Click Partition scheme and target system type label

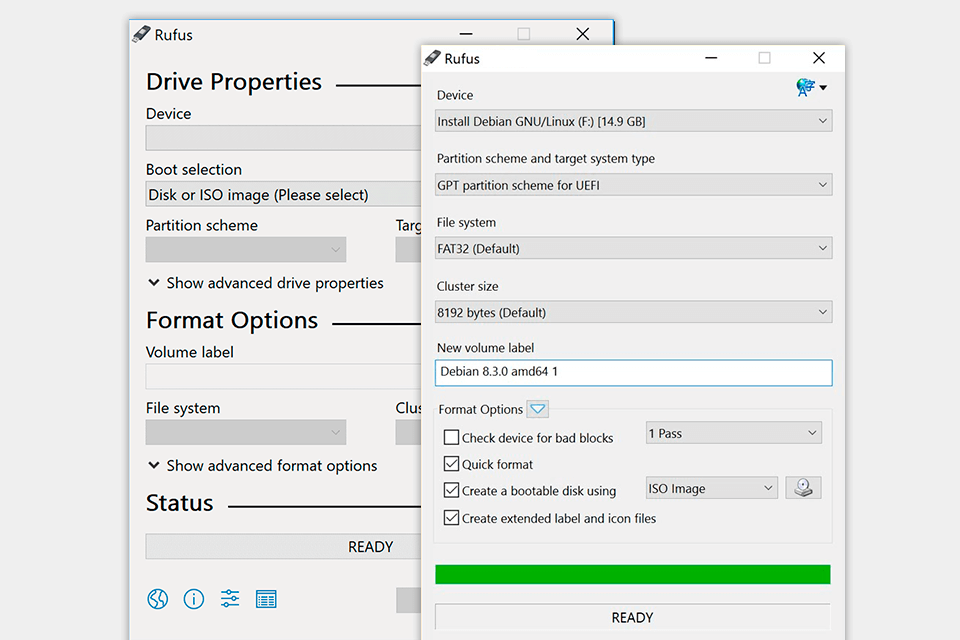tap(546, 159)
